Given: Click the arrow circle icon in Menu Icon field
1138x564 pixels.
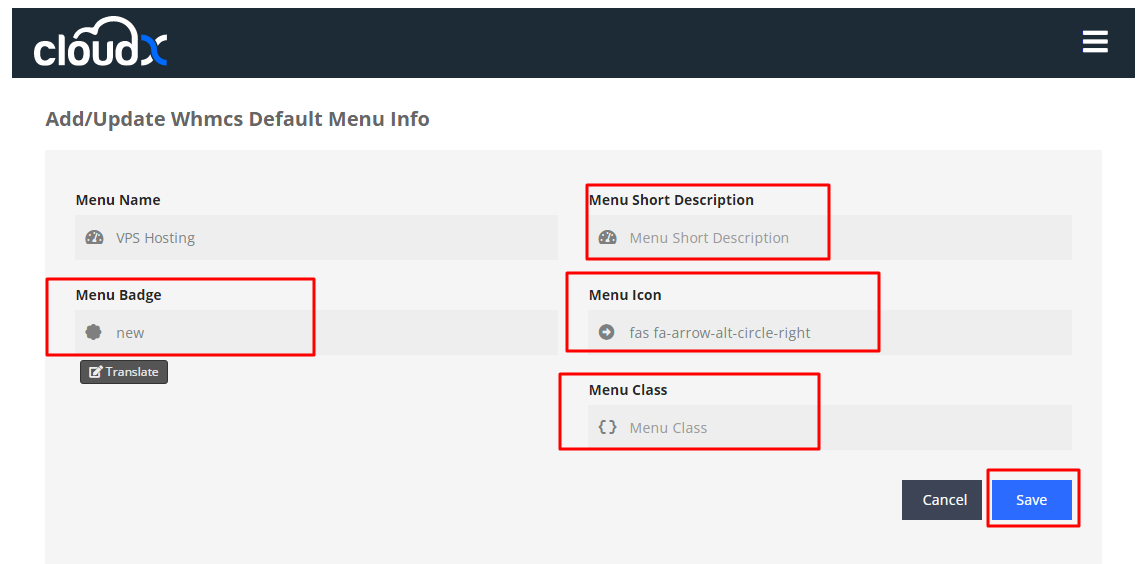Looking at the screenshot, I should tap(607, 333).
